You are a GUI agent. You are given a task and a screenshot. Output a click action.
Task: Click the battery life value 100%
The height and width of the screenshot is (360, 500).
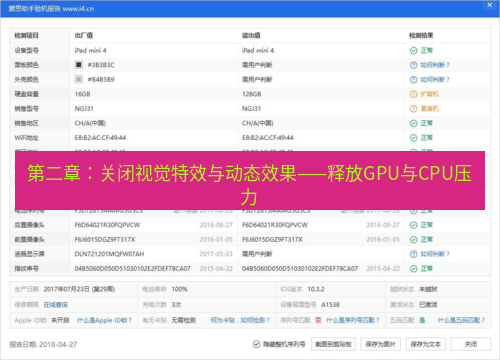(179, 289)
